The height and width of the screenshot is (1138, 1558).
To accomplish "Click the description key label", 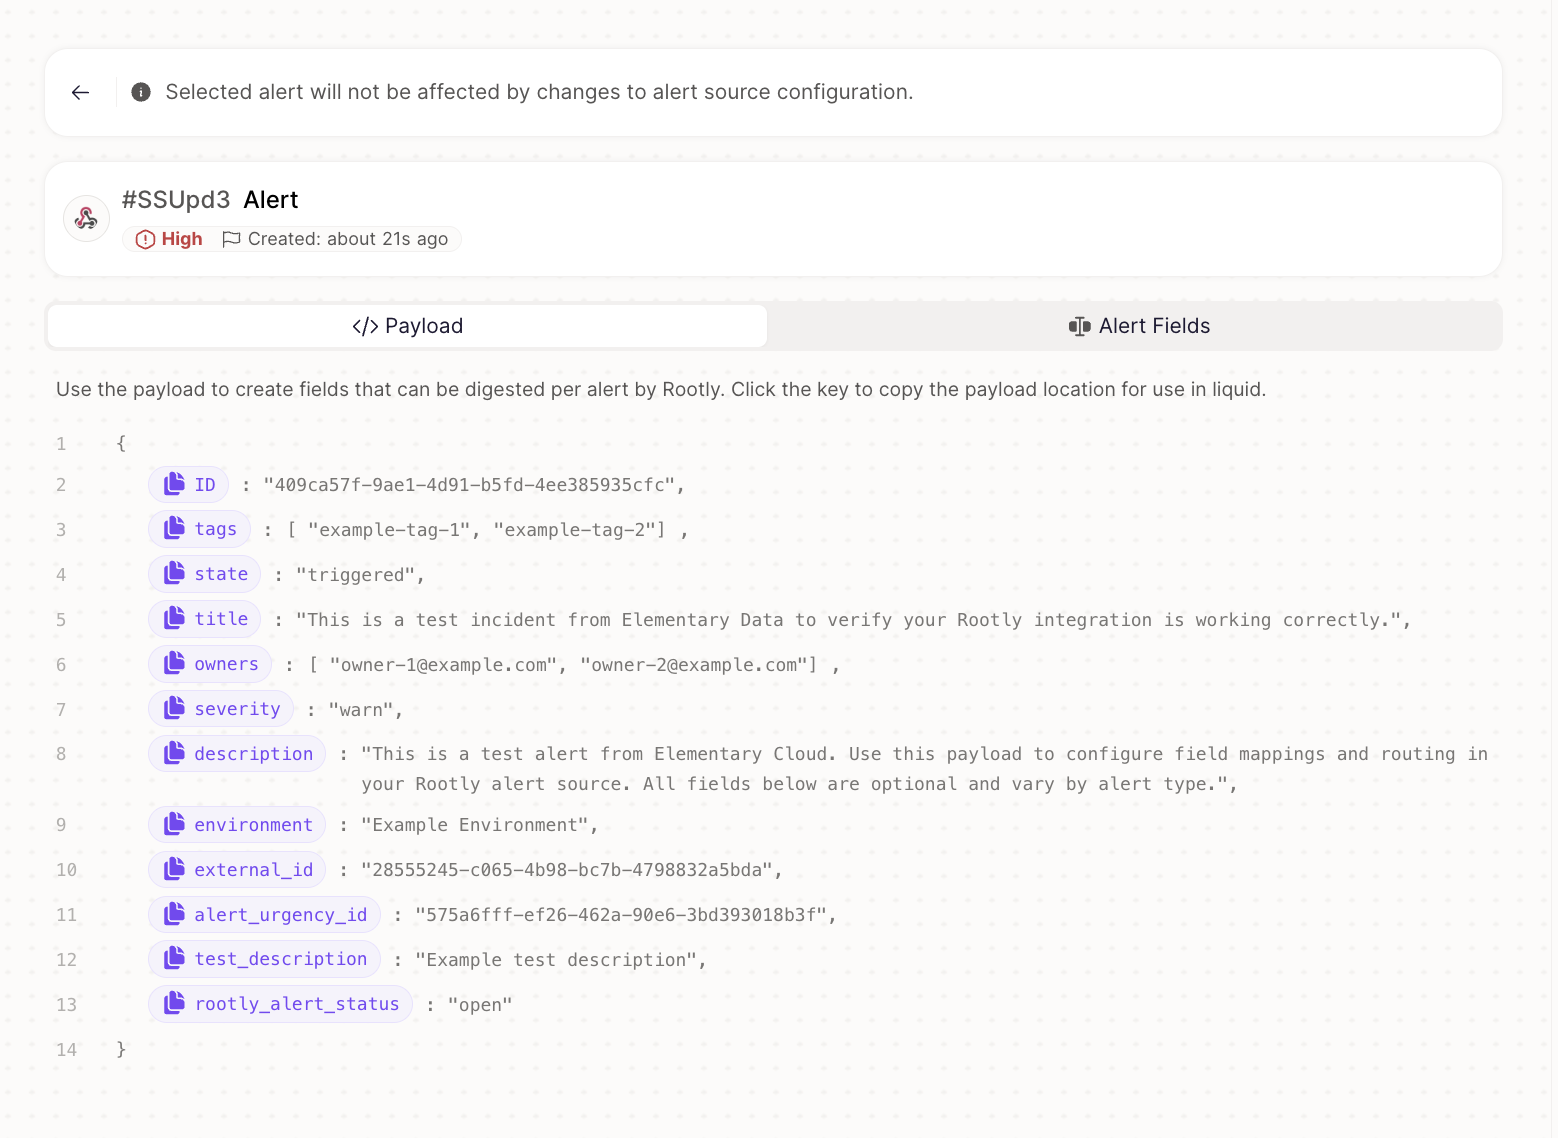I will point(254,754).
